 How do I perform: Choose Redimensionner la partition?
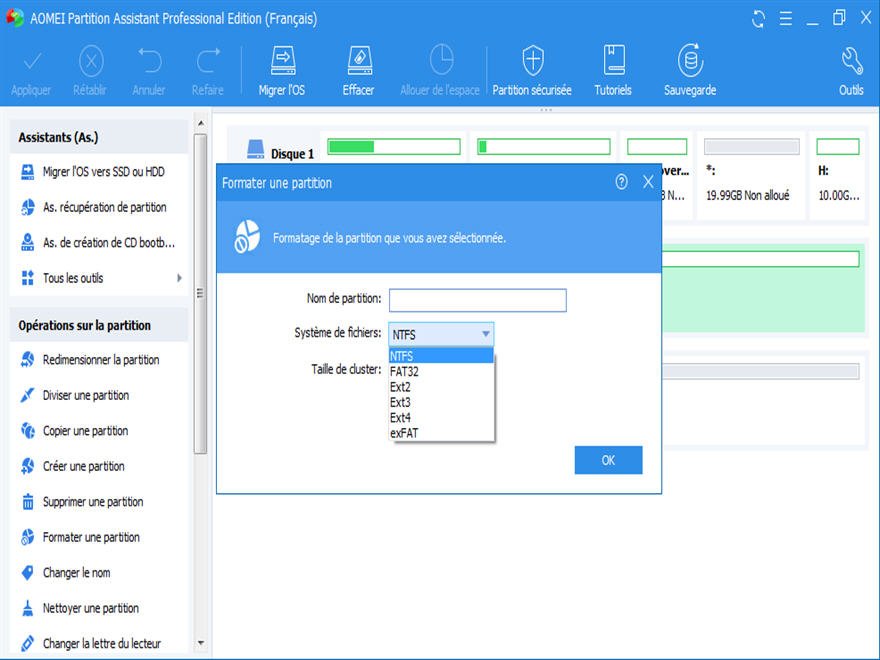coord(99,360)
